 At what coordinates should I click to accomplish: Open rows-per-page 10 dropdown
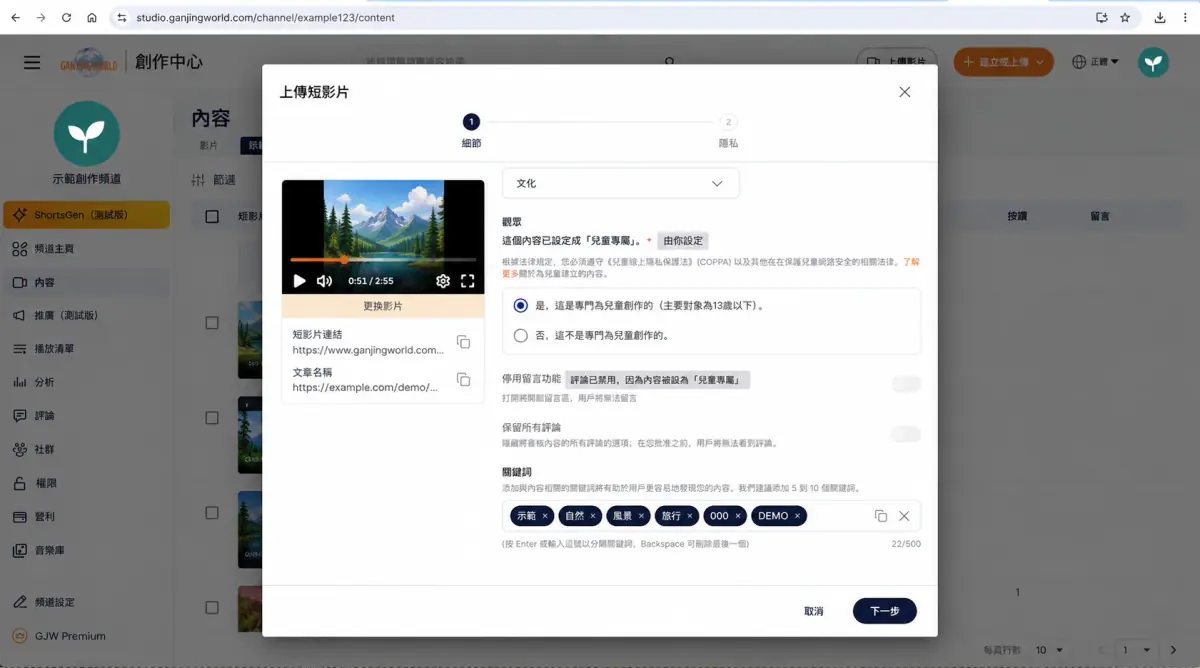(x=1048, y=650)
